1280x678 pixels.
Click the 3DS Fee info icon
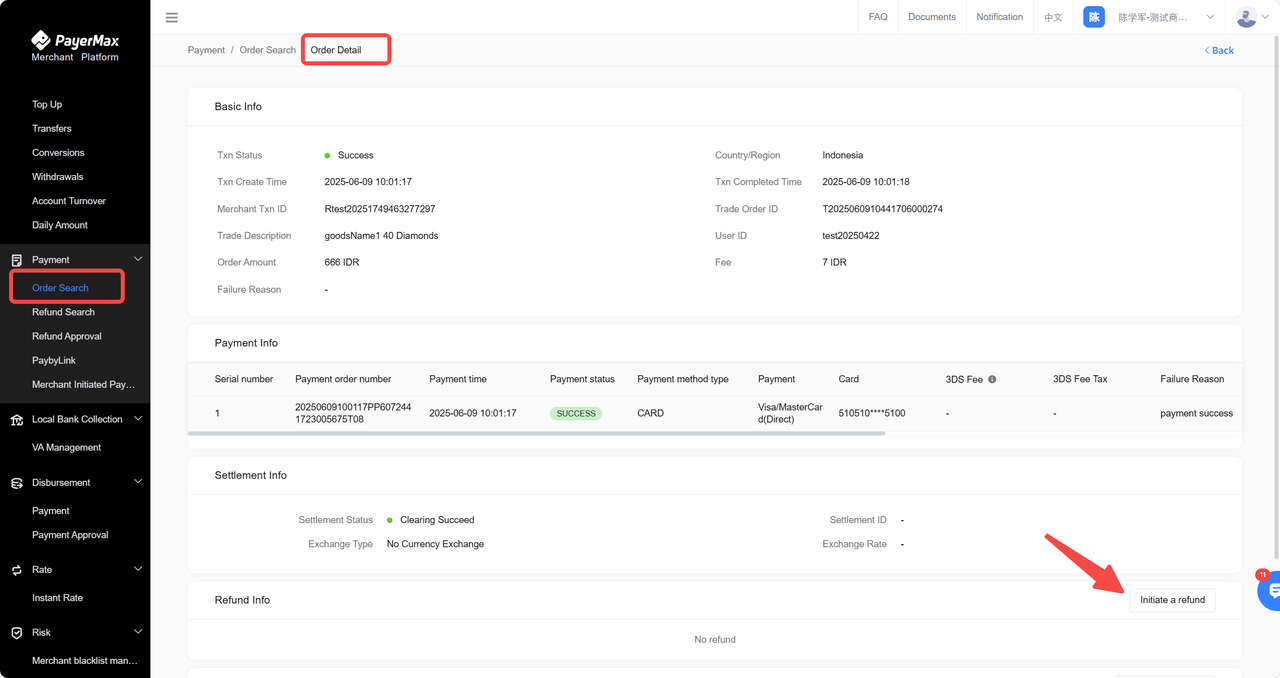point(992,380)
